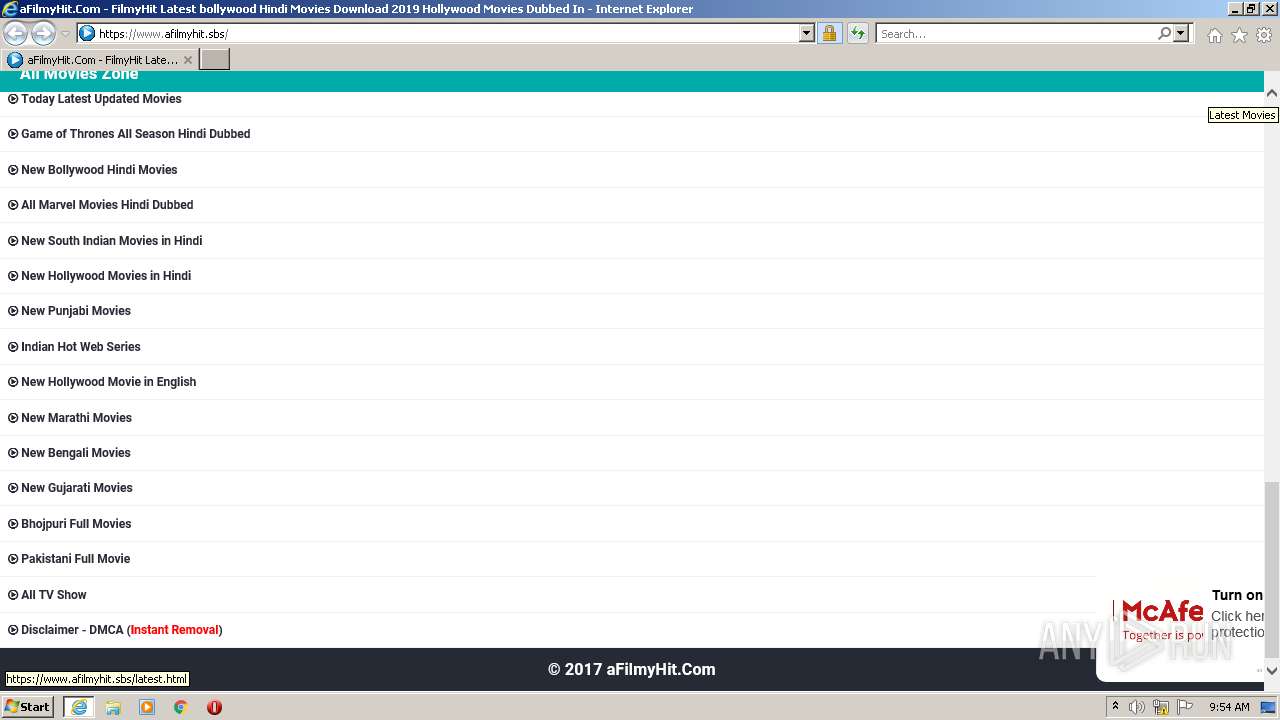1280x720 pixels.
Task: Open New Marathi Movies link
Action: tap(76, 418)
